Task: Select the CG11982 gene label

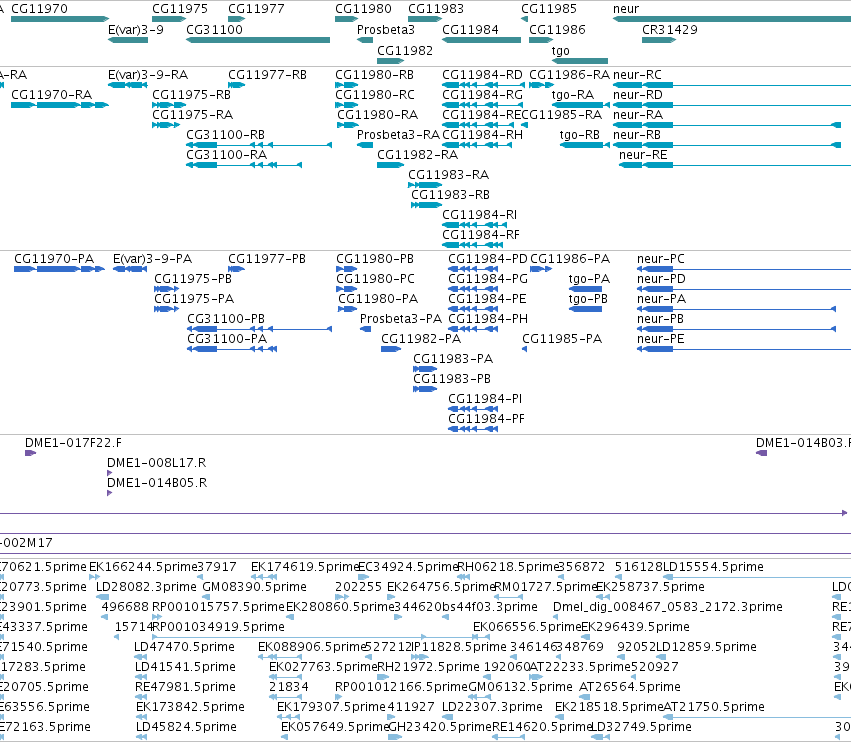Action: coord(405,50)
